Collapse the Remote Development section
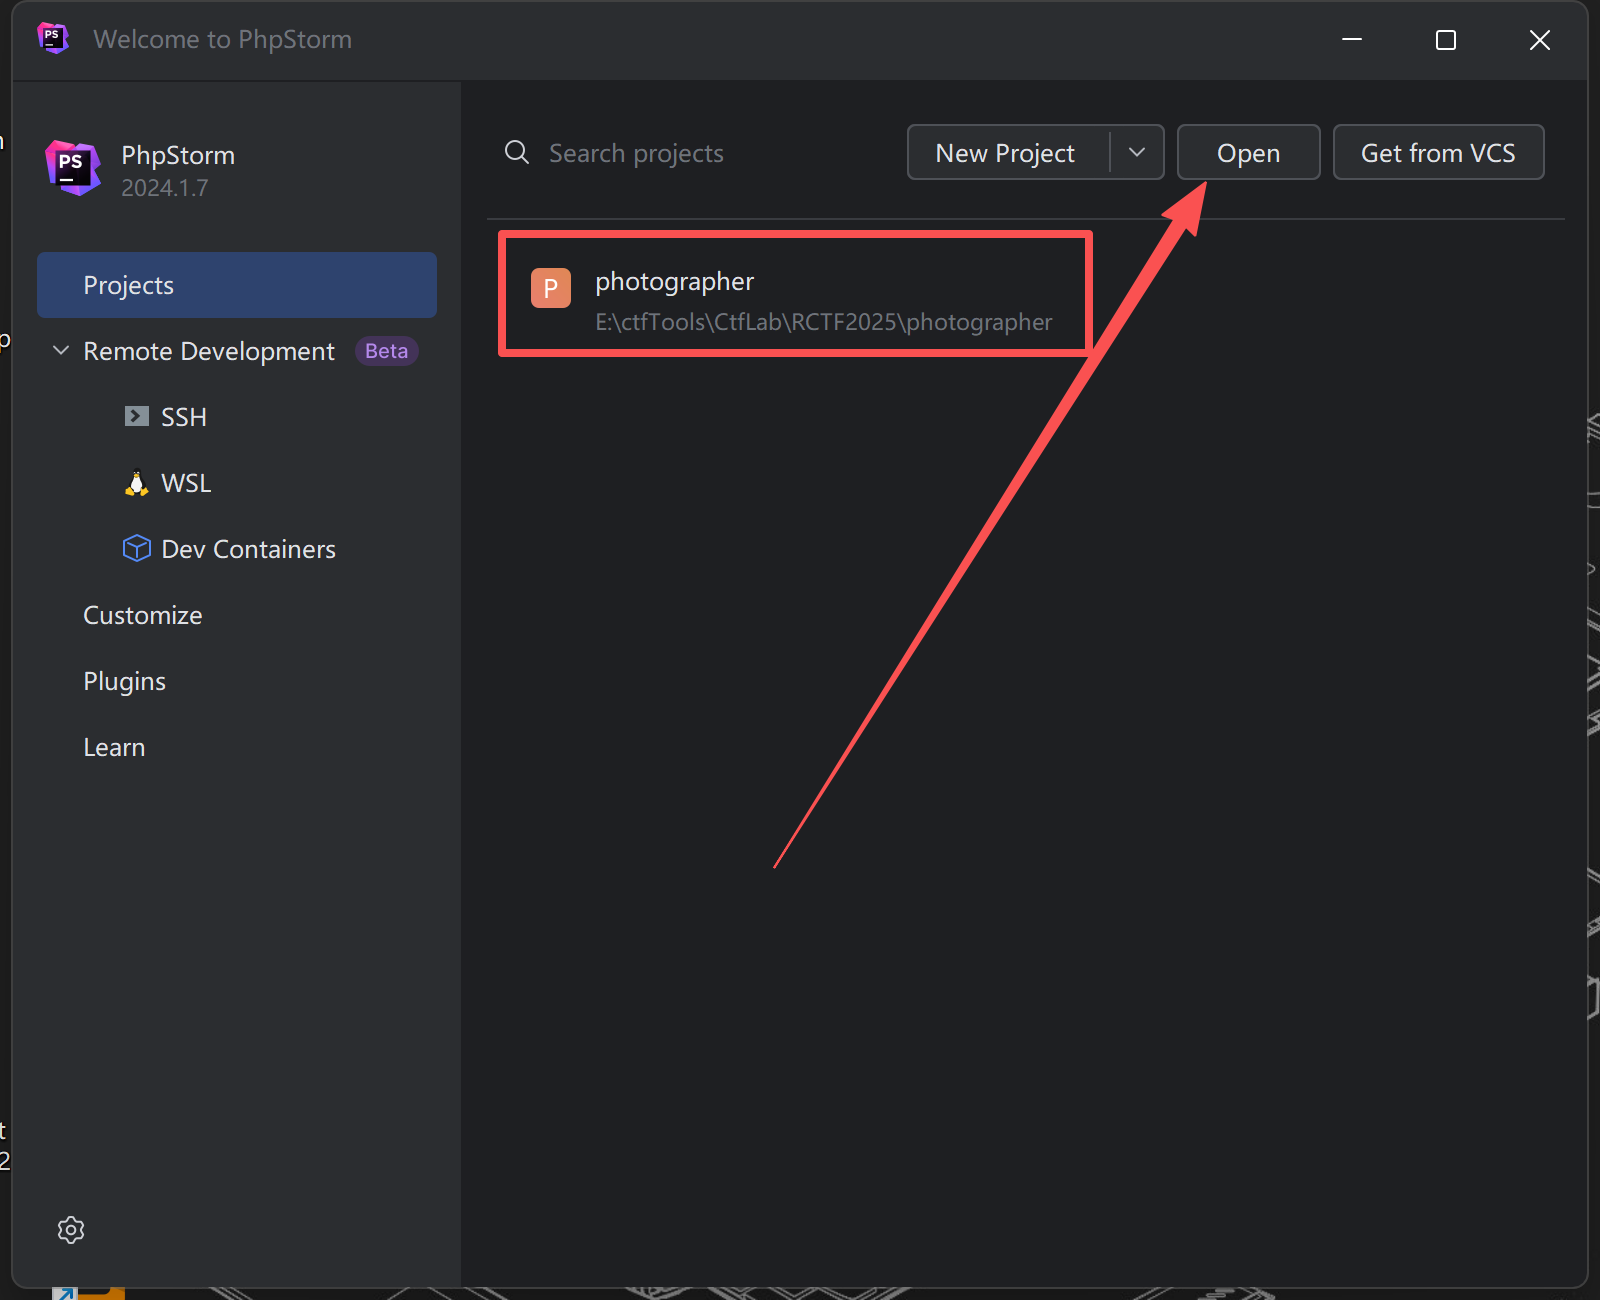 point(61,351)
